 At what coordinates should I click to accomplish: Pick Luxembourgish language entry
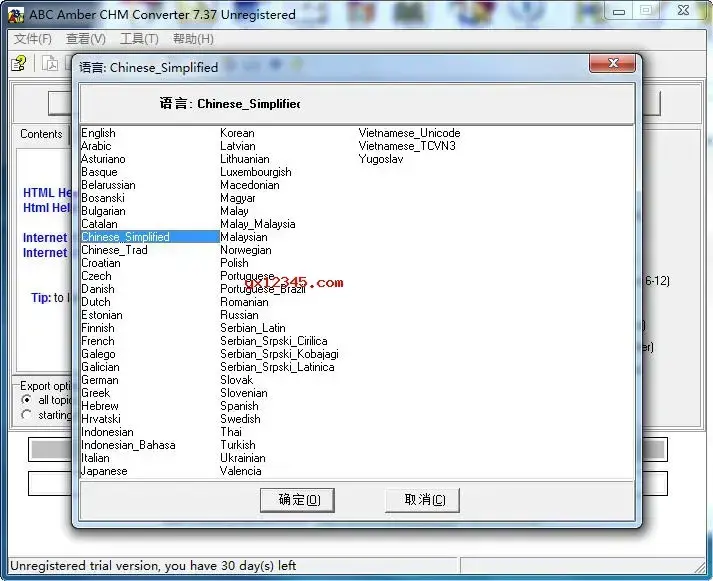click(x=256, y=172)
